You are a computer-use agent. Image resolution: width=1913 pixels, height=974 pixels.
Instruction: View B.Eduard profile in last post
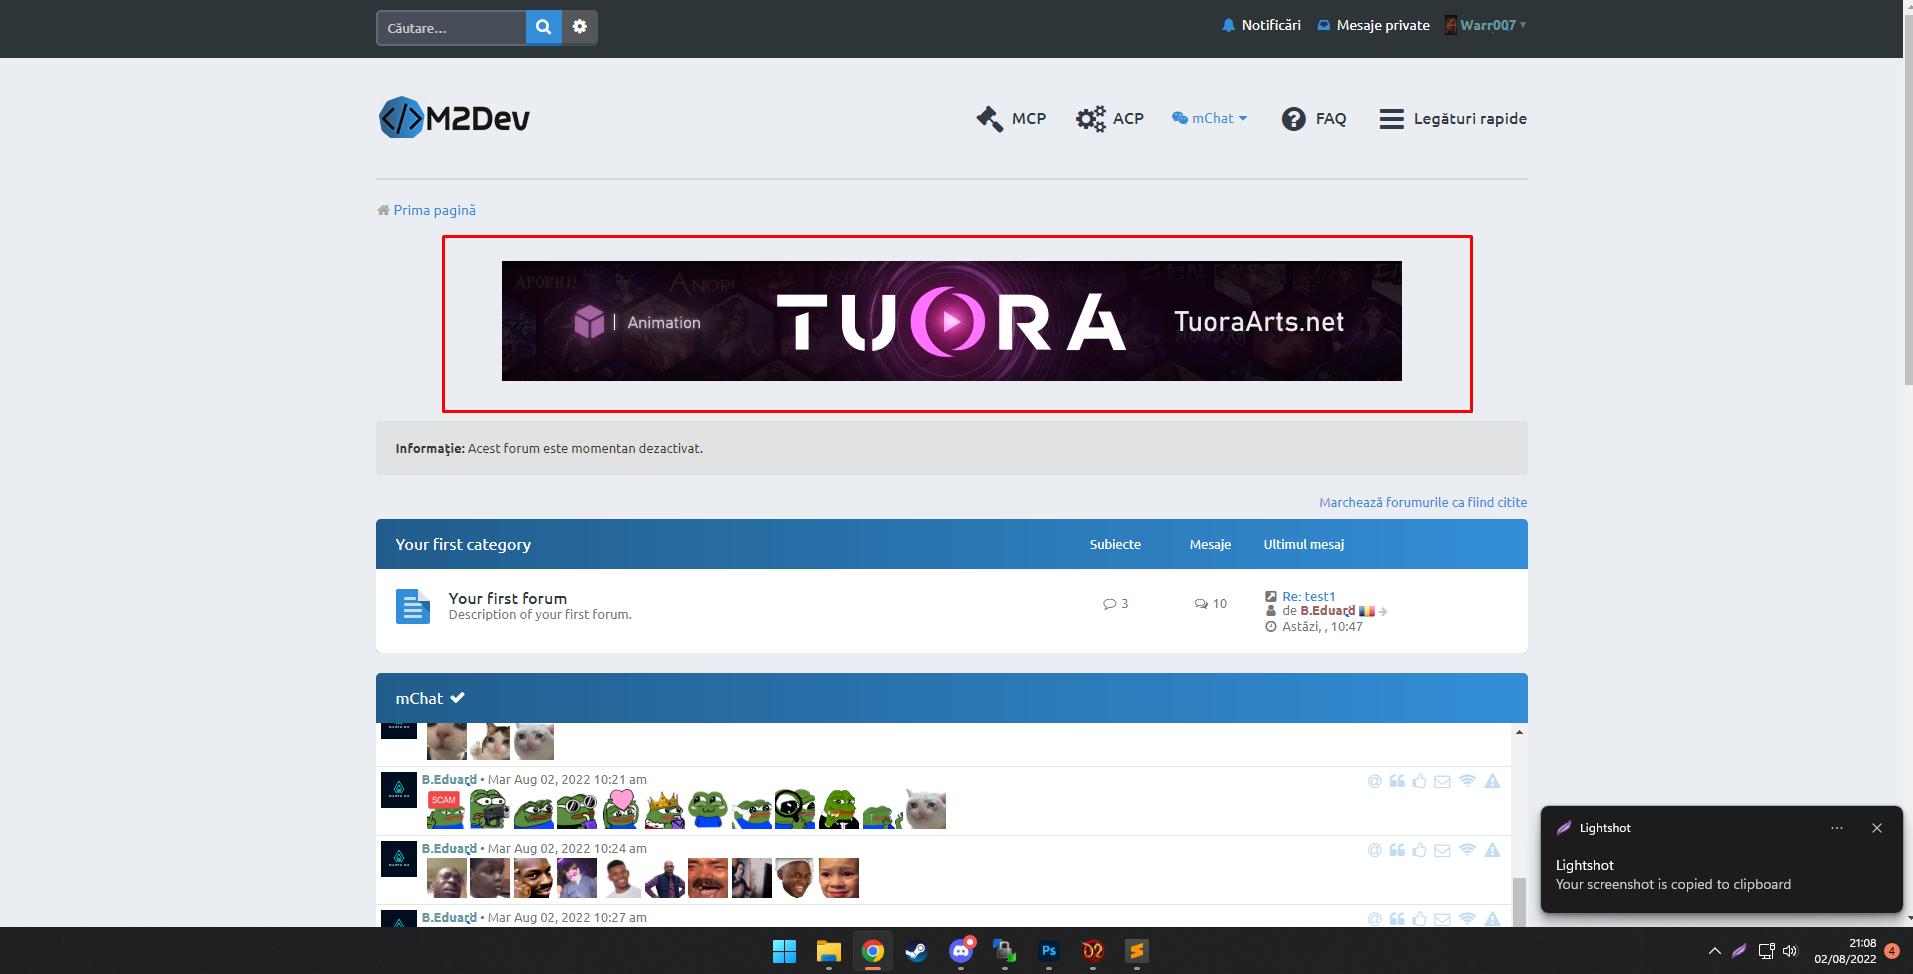(x=1328, y=611)
